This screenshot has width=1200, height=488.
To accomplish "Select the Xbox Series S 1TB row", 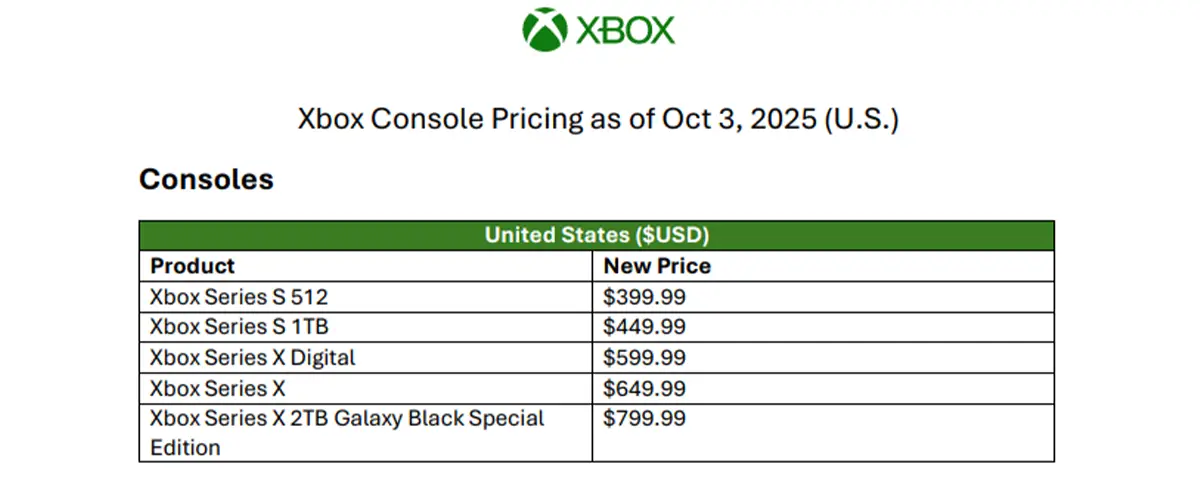I will coord(596,327).
